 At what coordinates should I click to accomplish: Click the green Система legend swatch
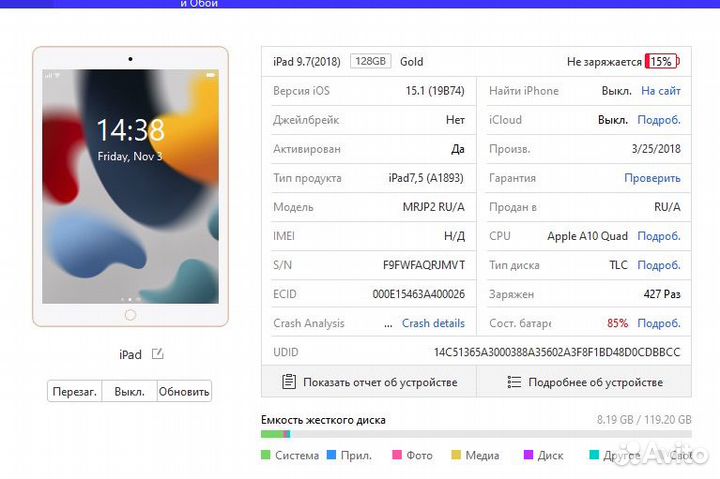pos(265,455)
